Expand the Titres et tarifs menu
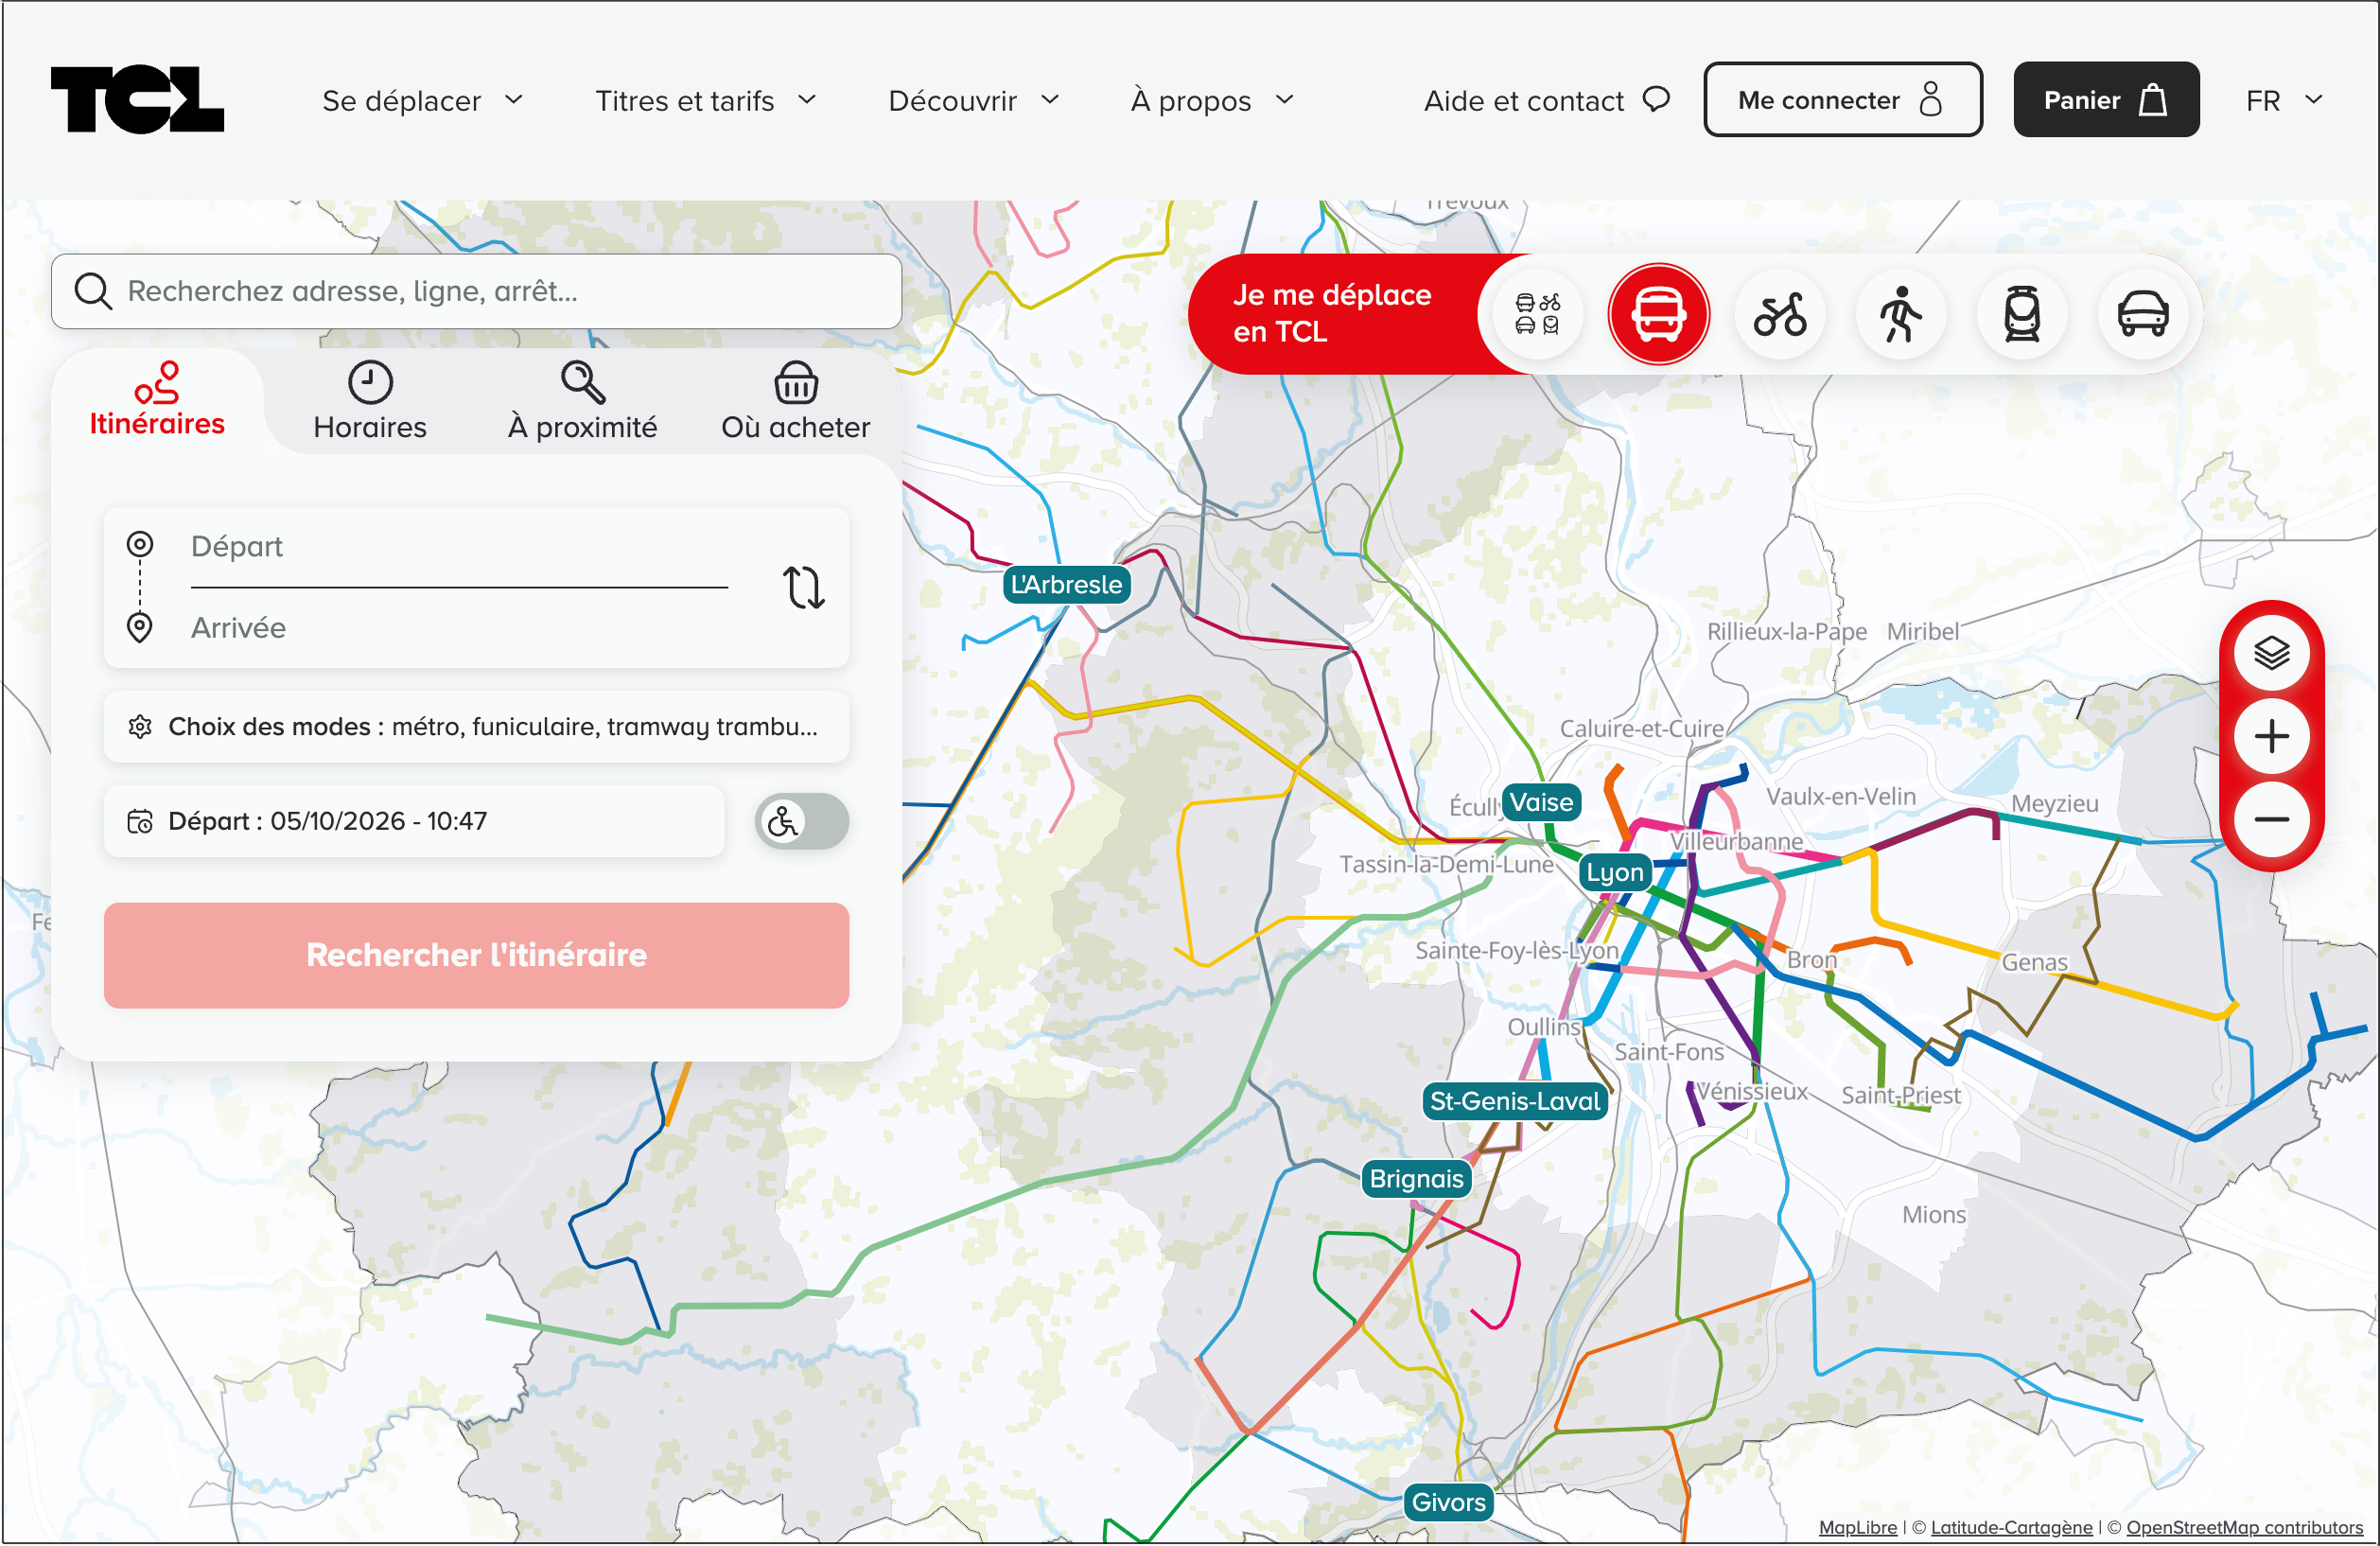The height and width of the screenshot is (1546, 2380). click(705, 100)
